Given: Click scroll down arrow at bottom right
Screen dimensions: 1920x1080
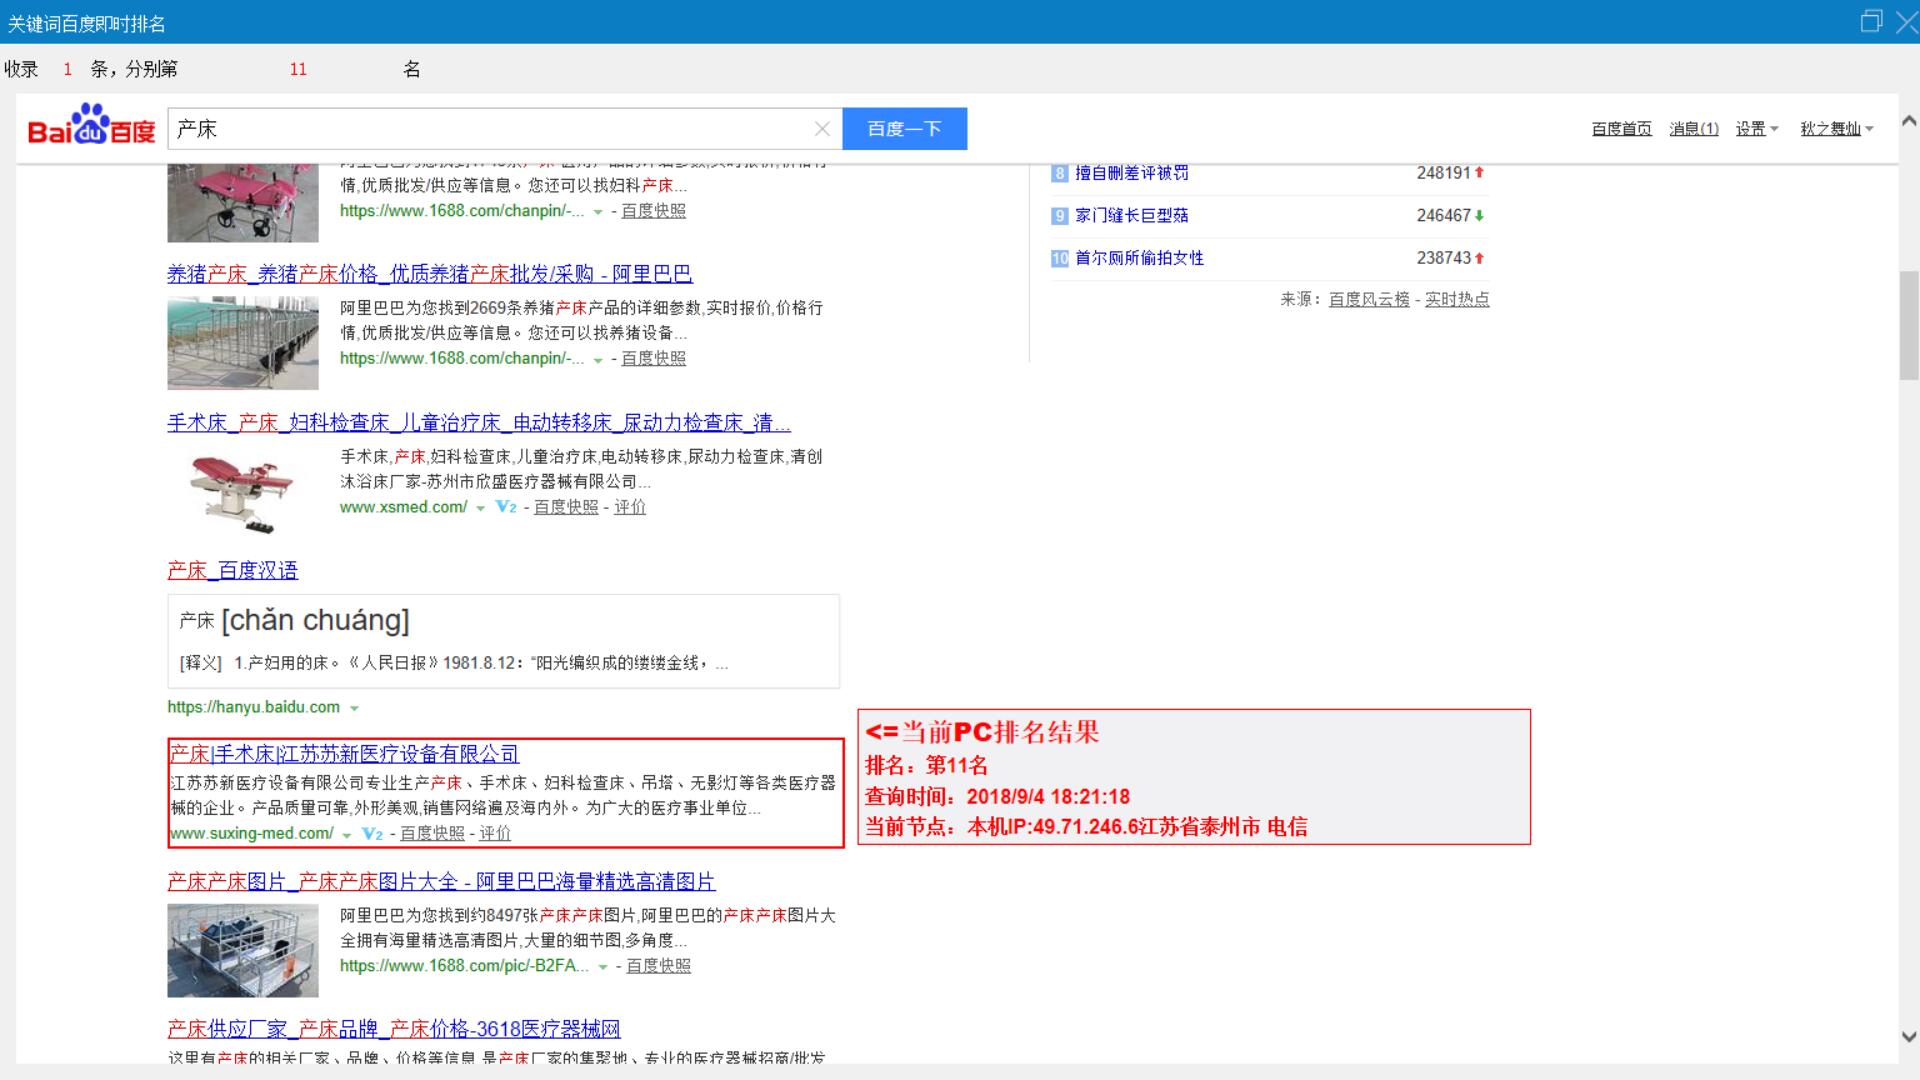Looking at the screenshot, I should 1908,1037.
